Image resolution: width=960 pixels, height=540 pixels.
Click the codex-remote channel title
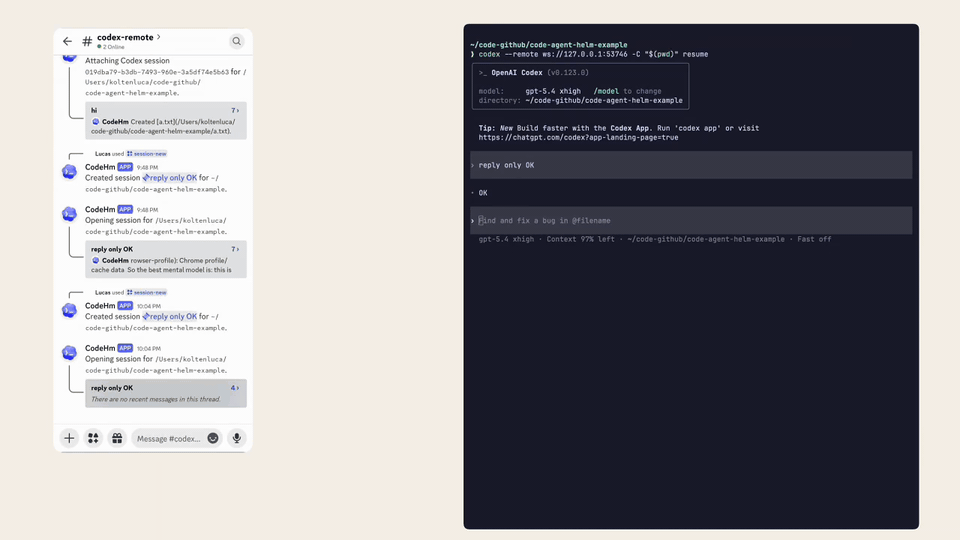pos(125,37)
